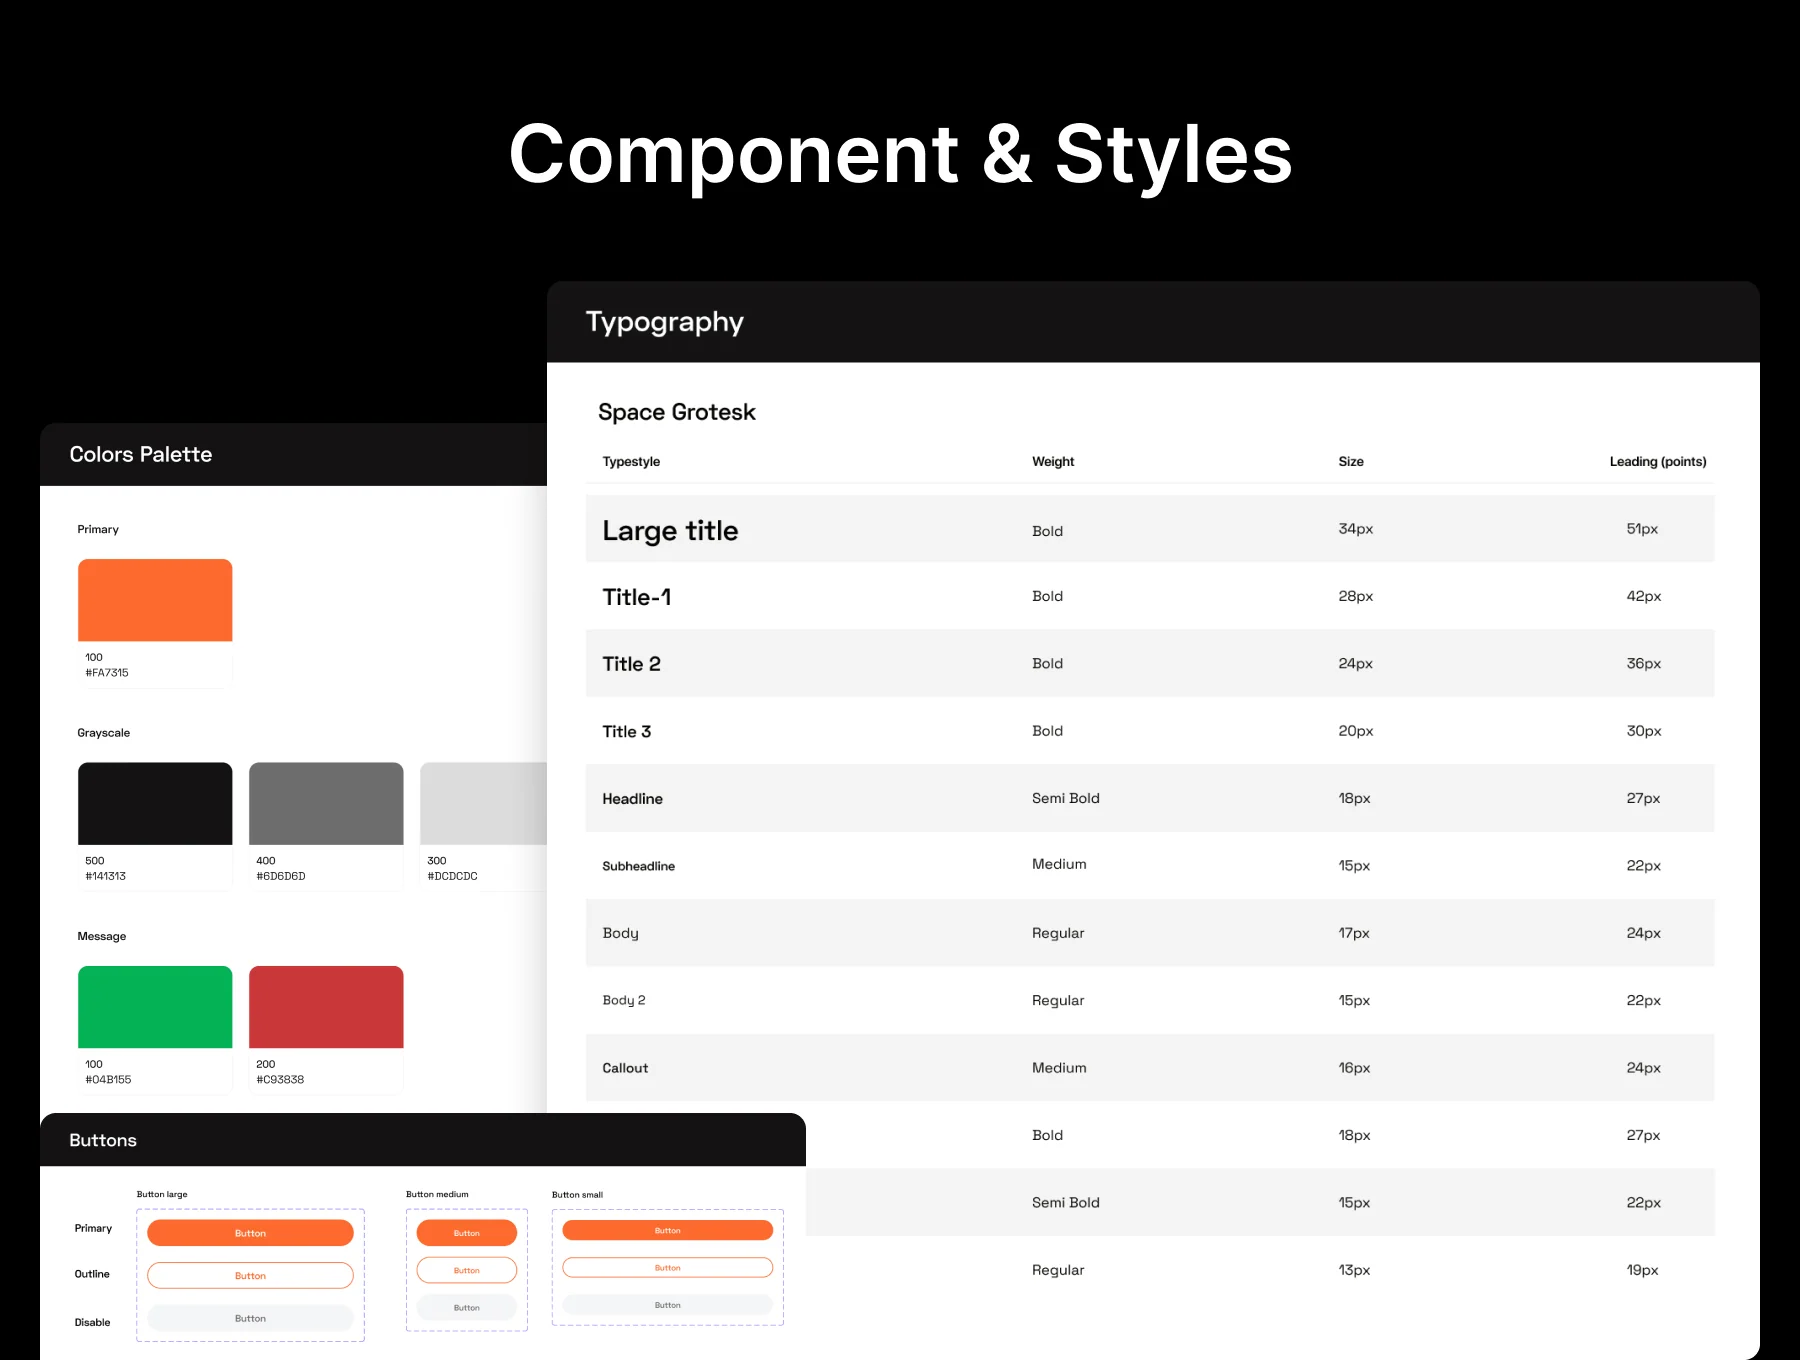Image resolution: width=1800 pixels, height=1360 pixels.
Task: Click the 'Body 2' typestyle label
Action: pos(624,1000)
